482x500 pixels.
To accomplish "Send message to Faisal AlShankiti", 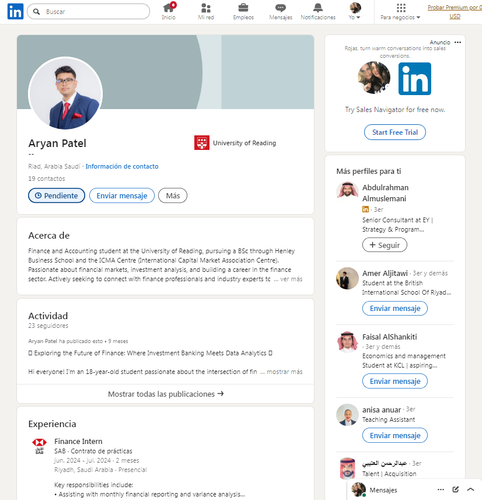I will coord(395,381).
